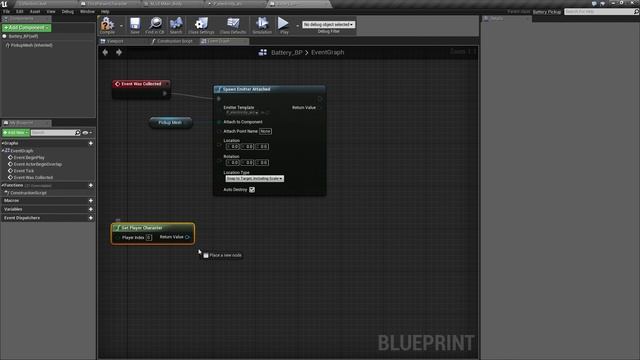Save the blueprint using the Save icon
640x360 pixels.
pos(135,25)
